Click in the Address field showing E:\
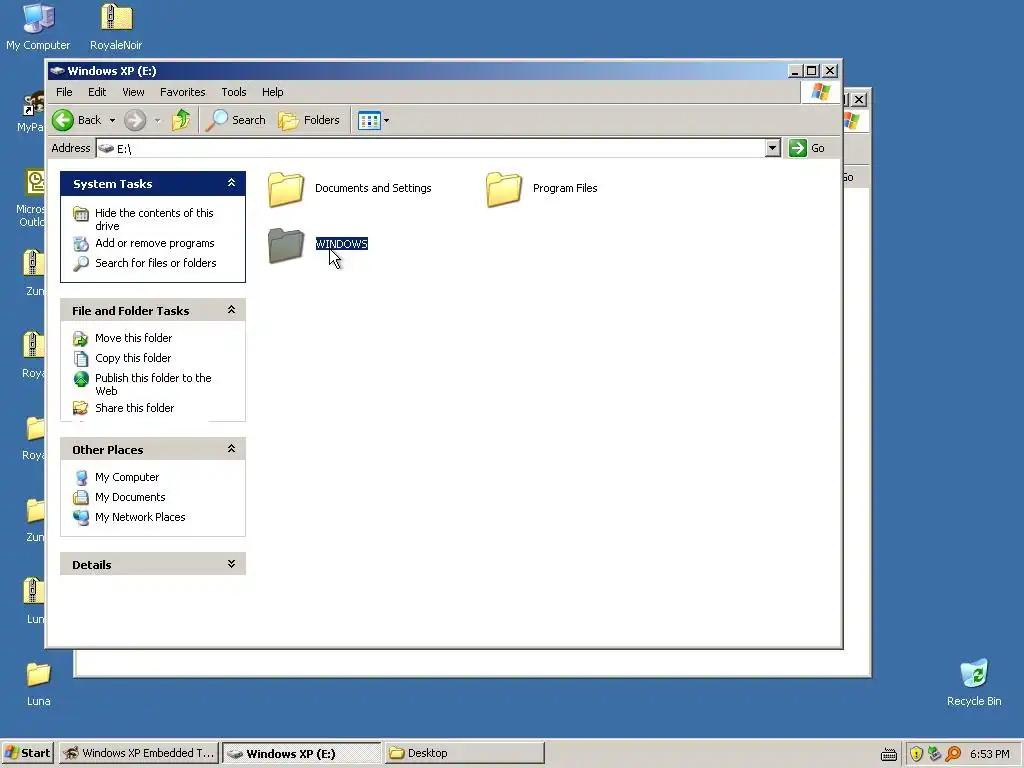Screen dimensions: 1024x768 click(x=431, y=148)
